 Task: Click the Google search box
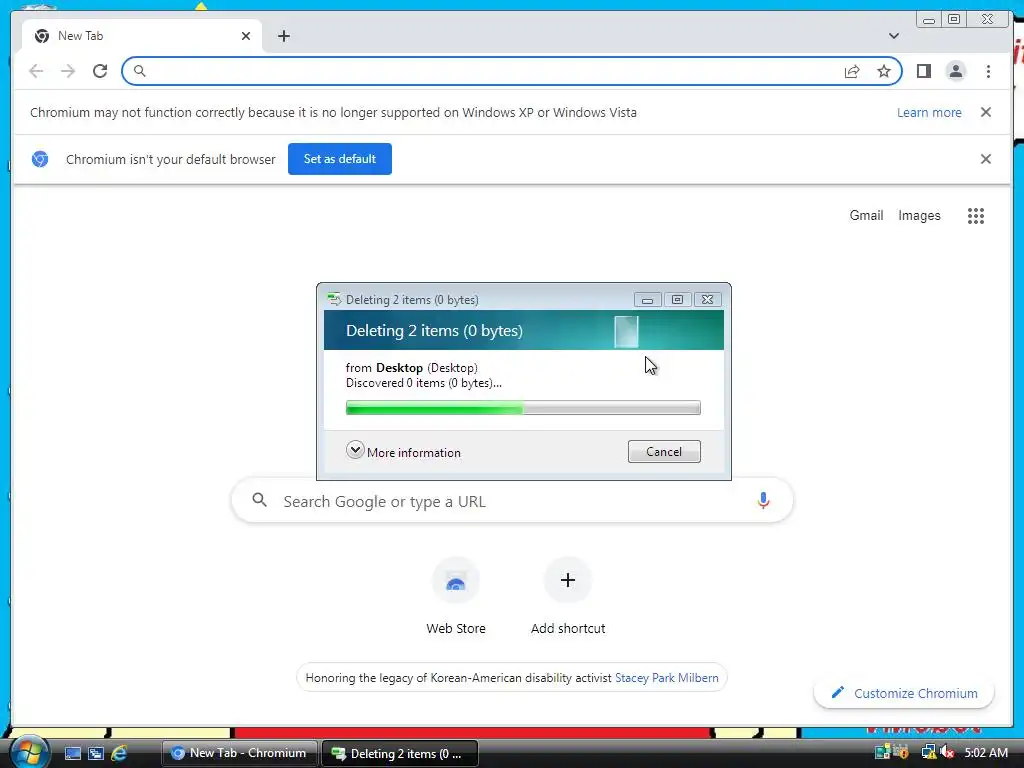point(513,501)
